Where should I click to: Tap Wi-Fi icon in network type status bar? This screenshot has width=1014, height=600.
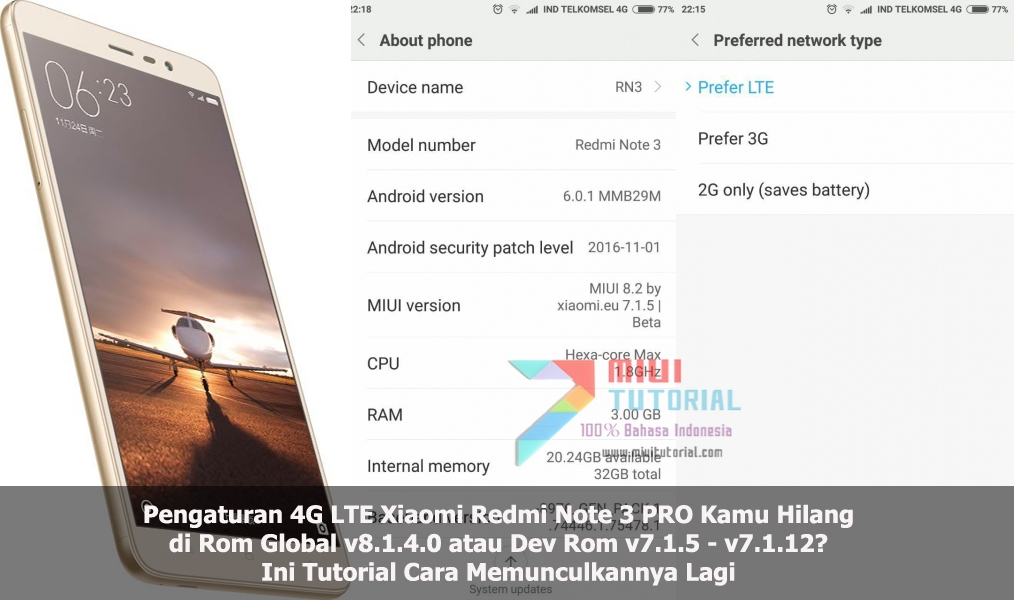(848, 9)
